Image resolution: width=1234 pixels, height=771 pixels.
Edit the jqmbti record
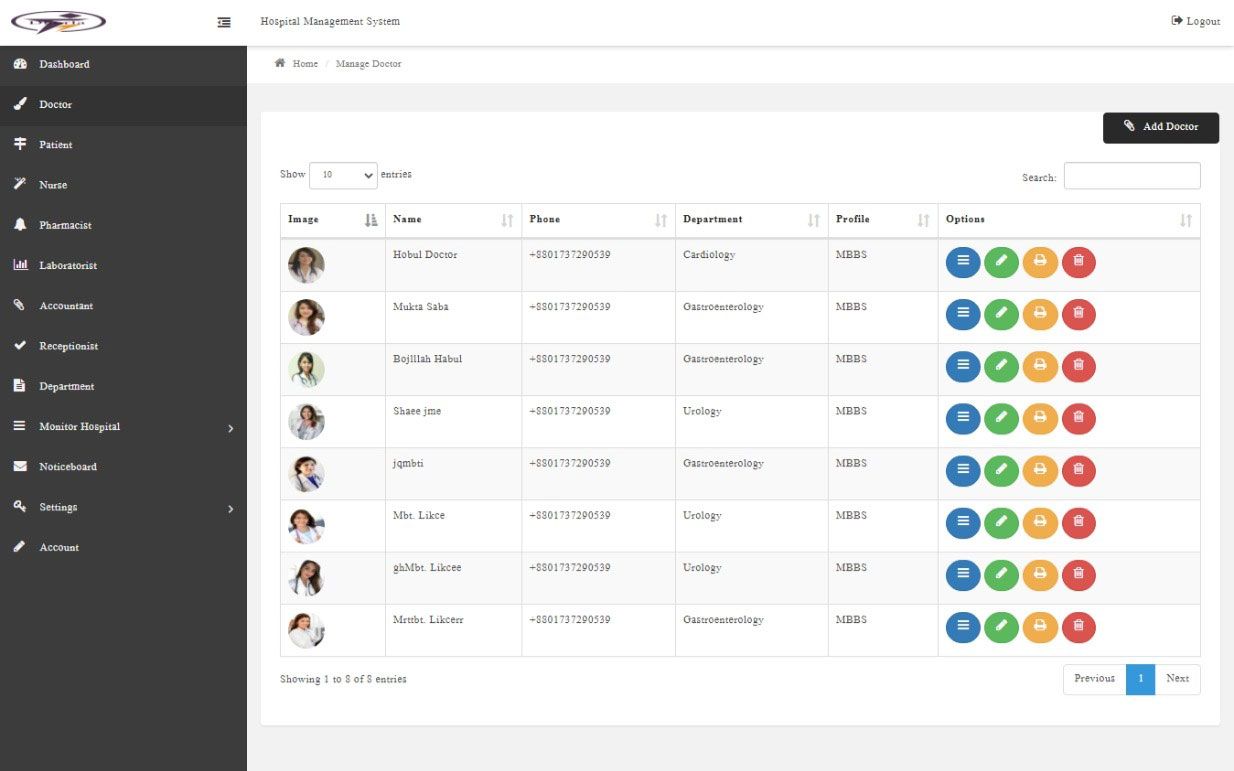[x=1002, y=470]
